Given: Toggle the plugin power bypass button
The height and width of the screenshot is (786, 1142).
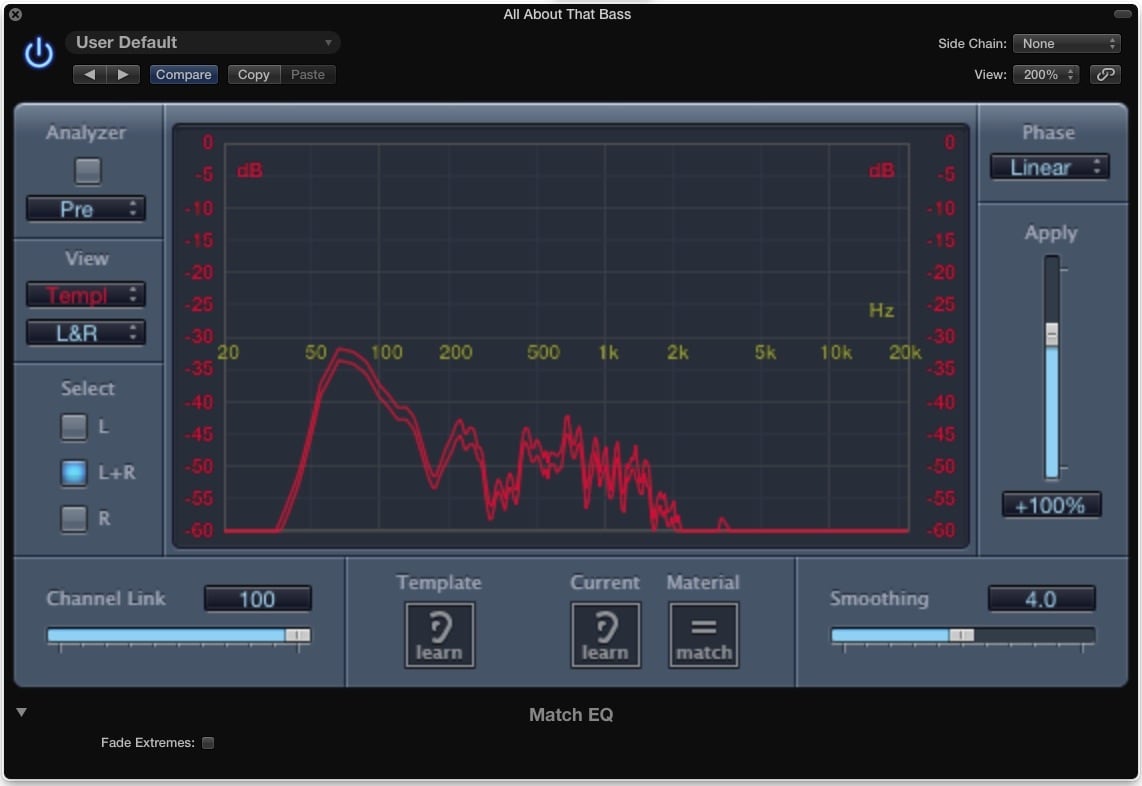Looking at the screenshot, I should [39, 52].
